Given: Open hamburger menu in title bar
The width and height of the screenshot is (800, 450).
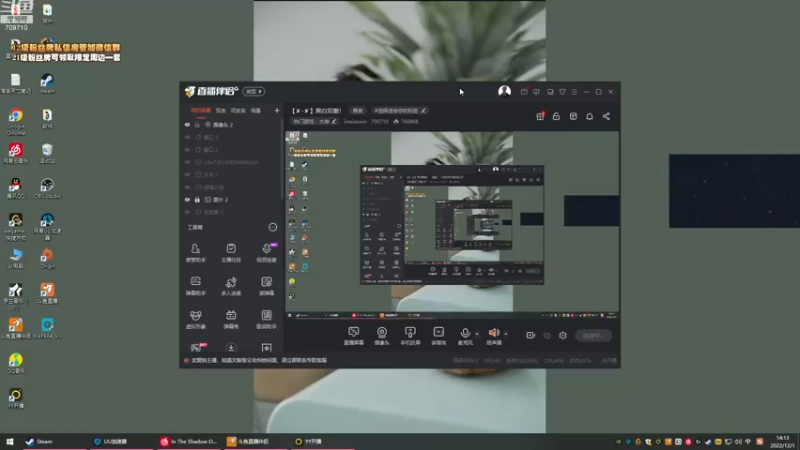Looking at the screenshot, I should pyautogui.click(x=574, y=92).
